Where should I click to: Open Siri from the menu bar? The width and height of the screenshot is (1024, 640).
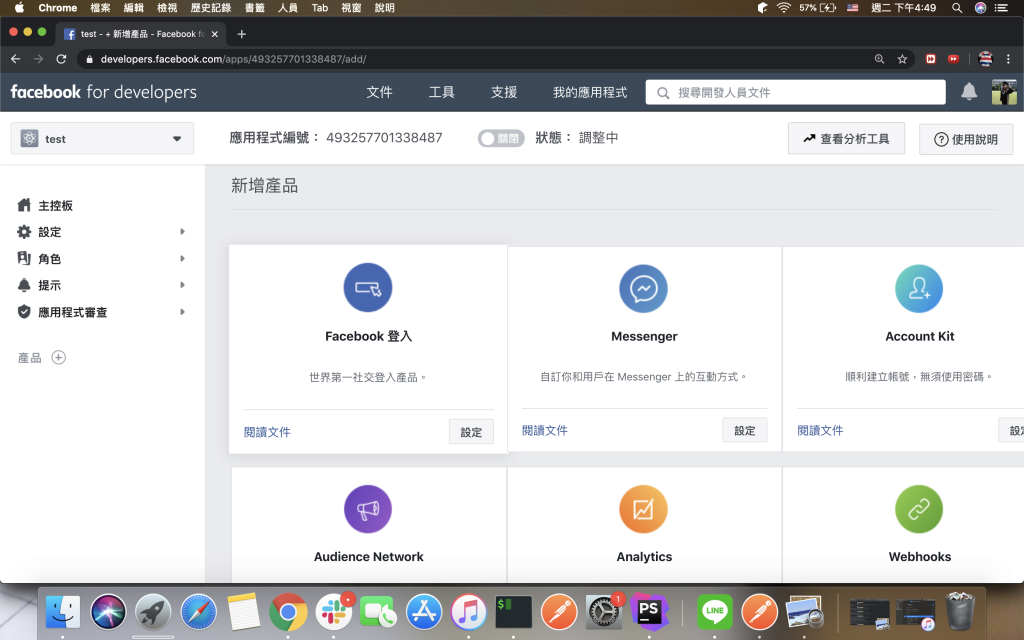coord(980,8)
